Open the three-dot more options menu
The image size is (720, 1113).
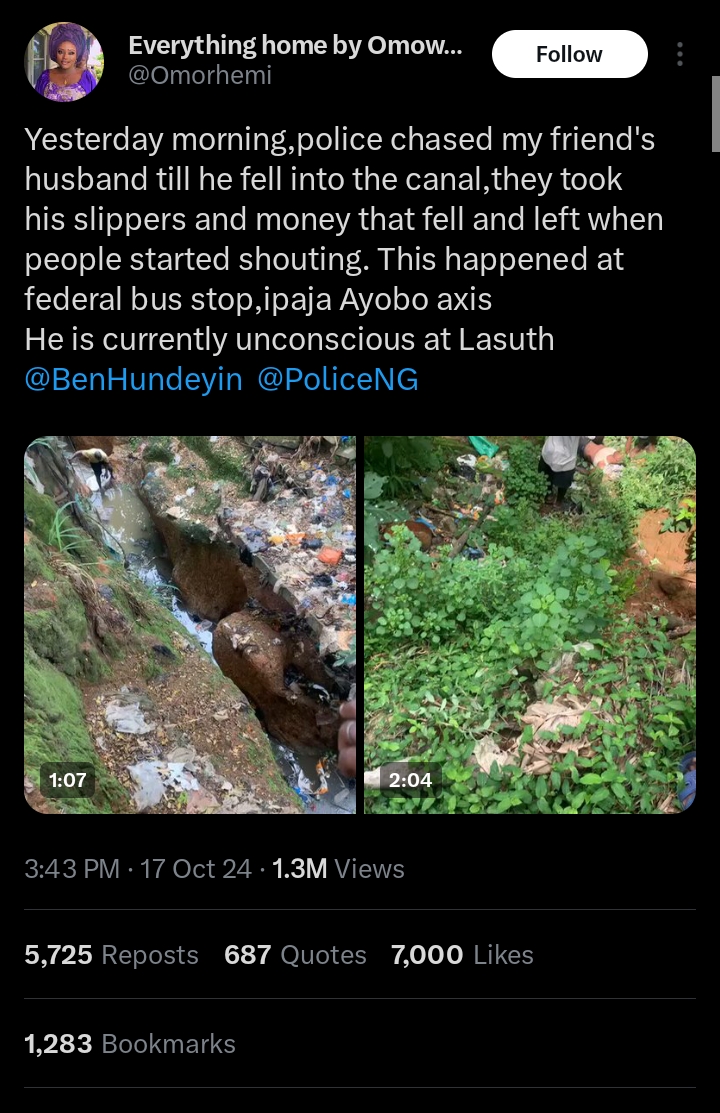coord(680,54)
